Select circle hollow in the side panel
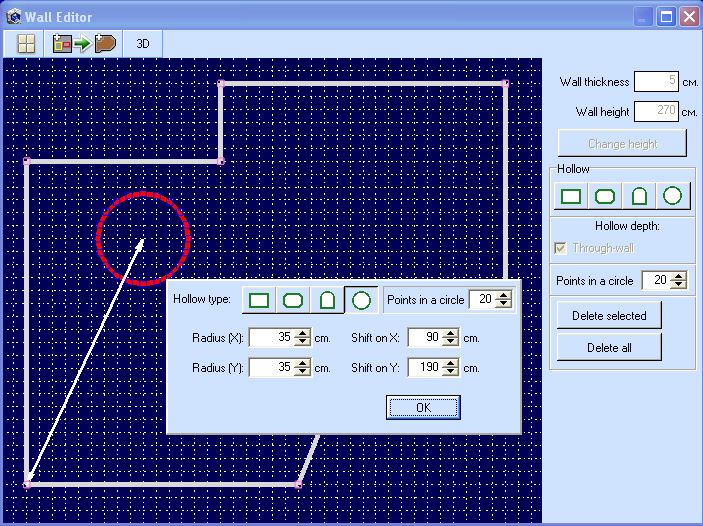The image size is (703, 526). coord(673,196)
